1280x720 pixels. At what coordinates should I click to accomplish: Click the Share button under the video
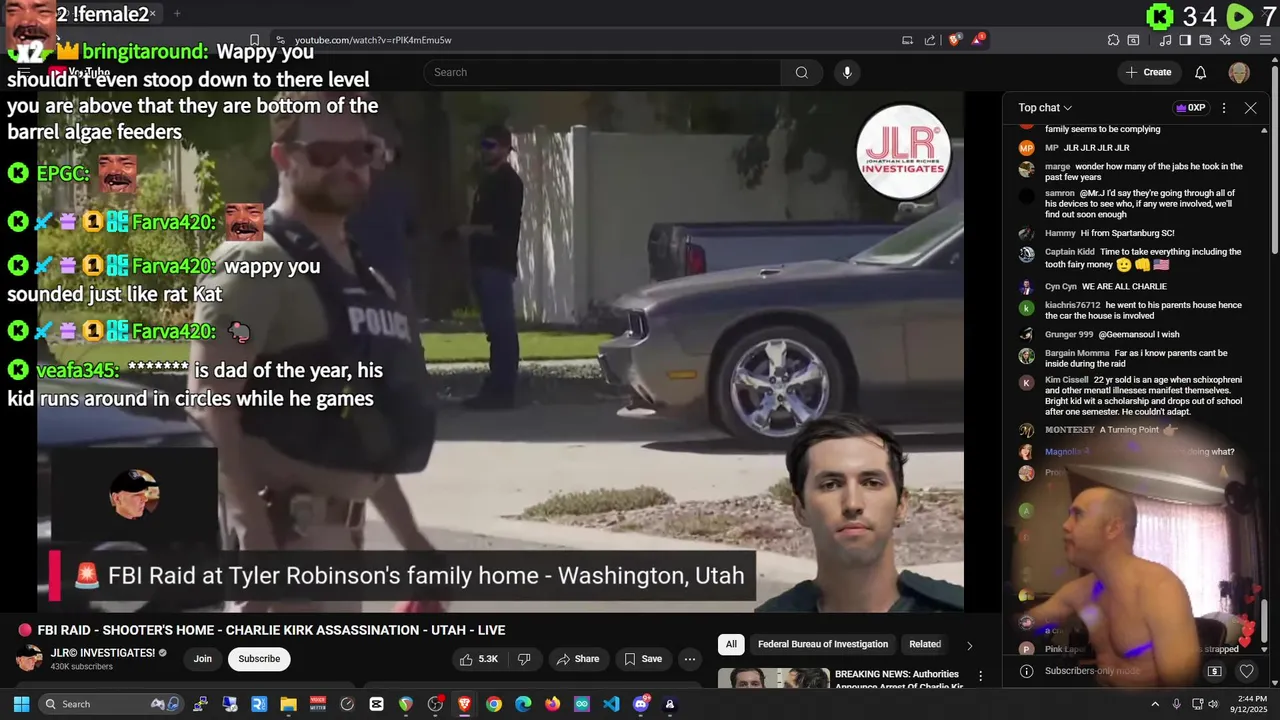coord(578,659)
